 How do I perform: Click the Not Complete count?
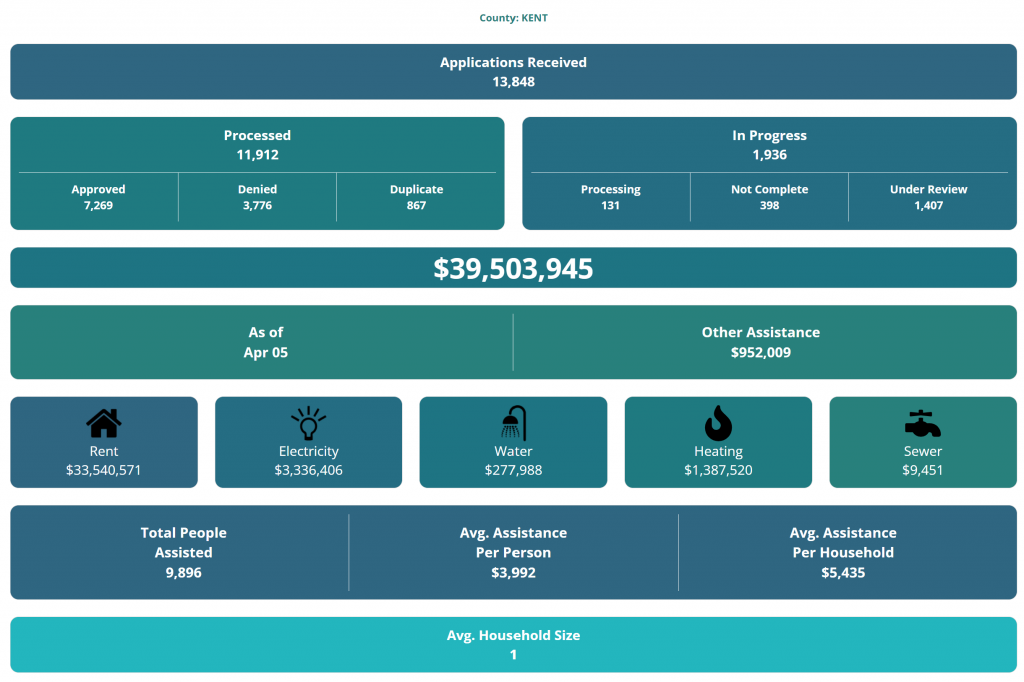pos(769,205)
